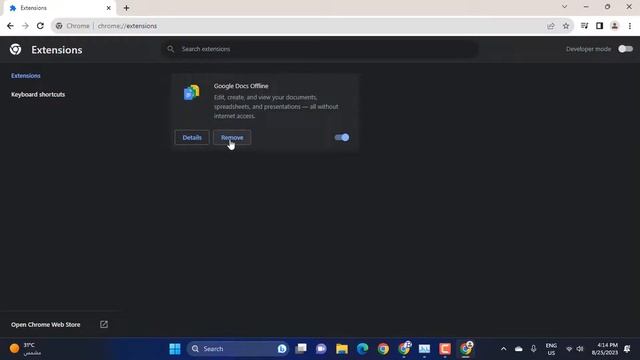Expand hidden system tray icons
The image size is (640, 360).
pyautogui.click(x=504, y=349)
